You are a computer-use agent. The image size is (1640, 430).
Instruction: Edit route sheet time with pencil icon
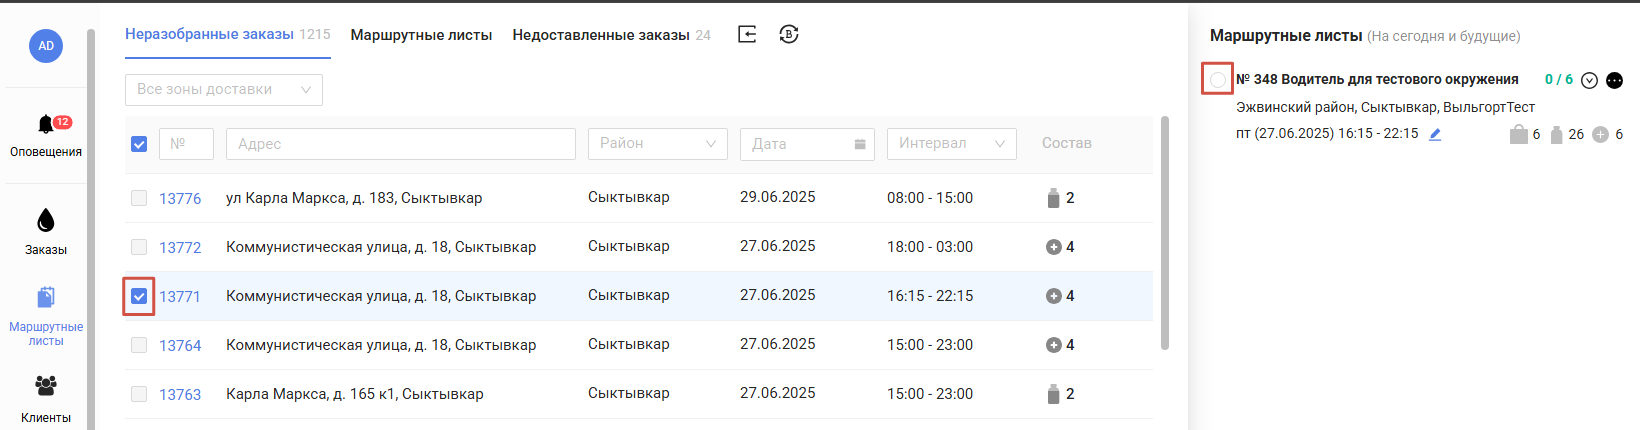tap(1435, 134)
